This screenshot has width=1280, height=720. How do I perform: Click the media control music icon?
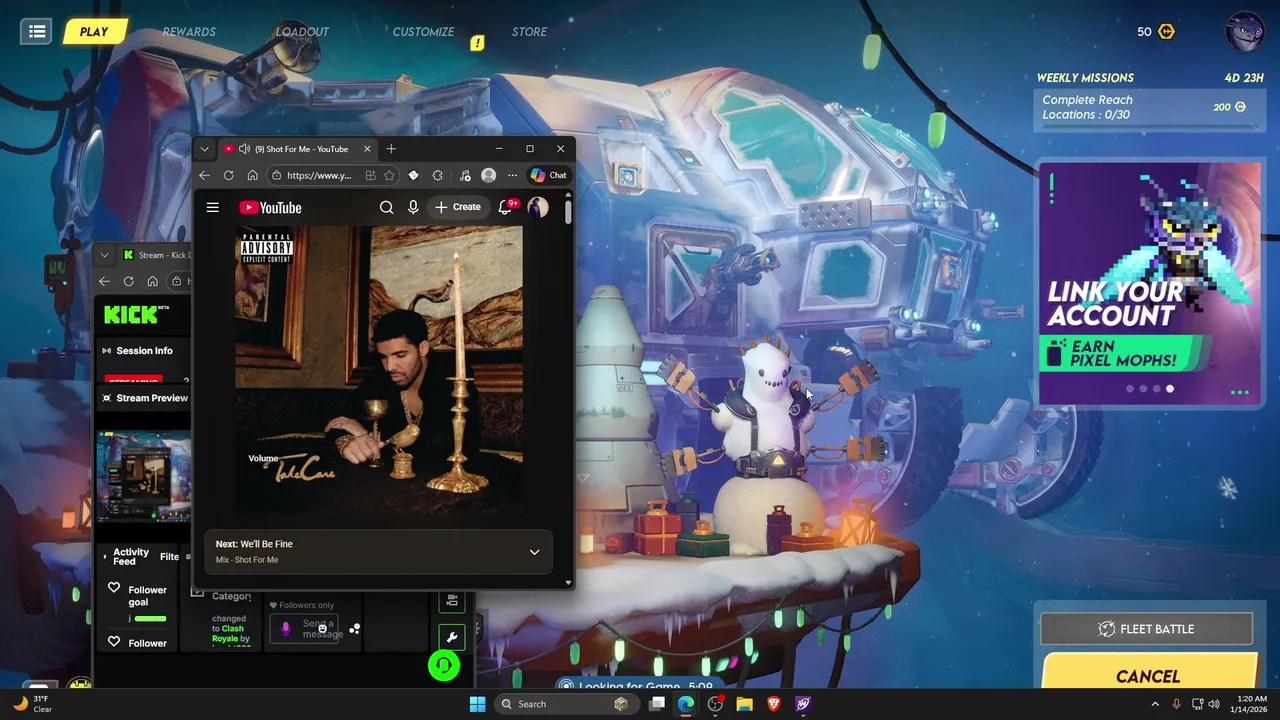pyautogui.click(x=465, y=175)
